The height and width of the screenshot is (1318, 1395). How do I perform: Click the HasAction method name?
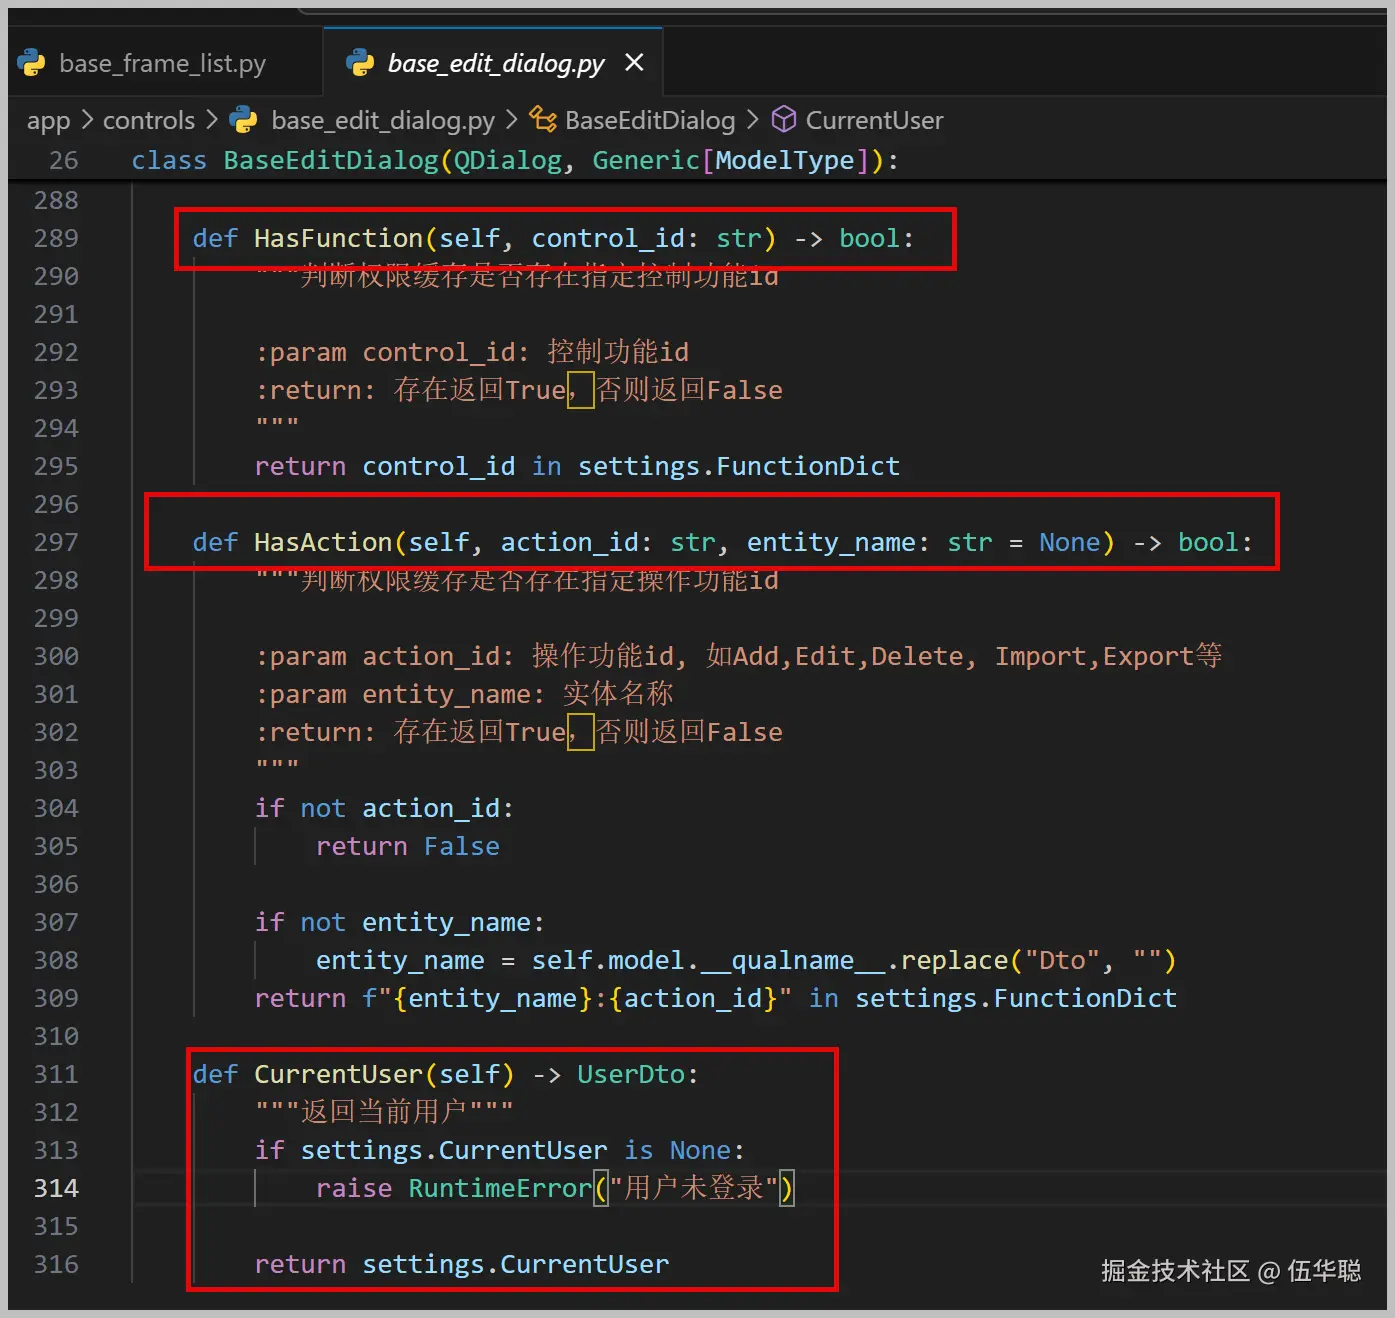(x=323, y=542)
